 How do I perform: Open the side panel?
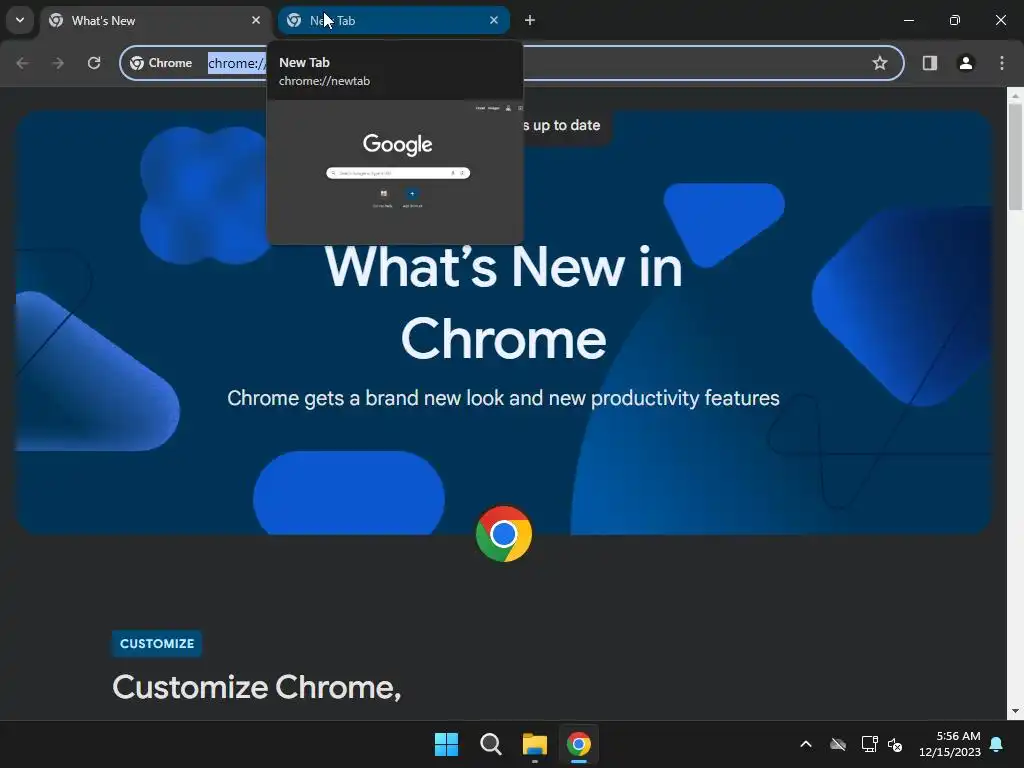pos(929,63)
